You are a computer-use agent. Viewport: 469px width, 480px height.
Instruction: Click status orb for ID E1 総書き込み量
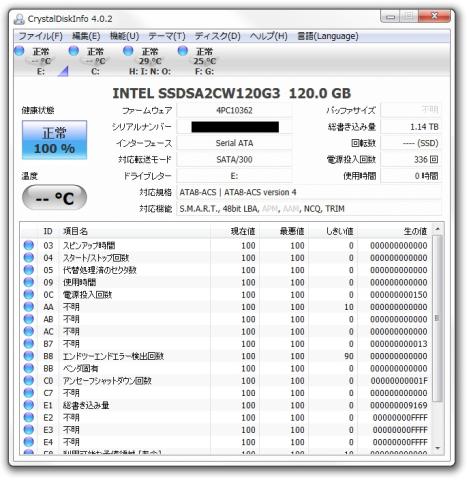(29, 405)
